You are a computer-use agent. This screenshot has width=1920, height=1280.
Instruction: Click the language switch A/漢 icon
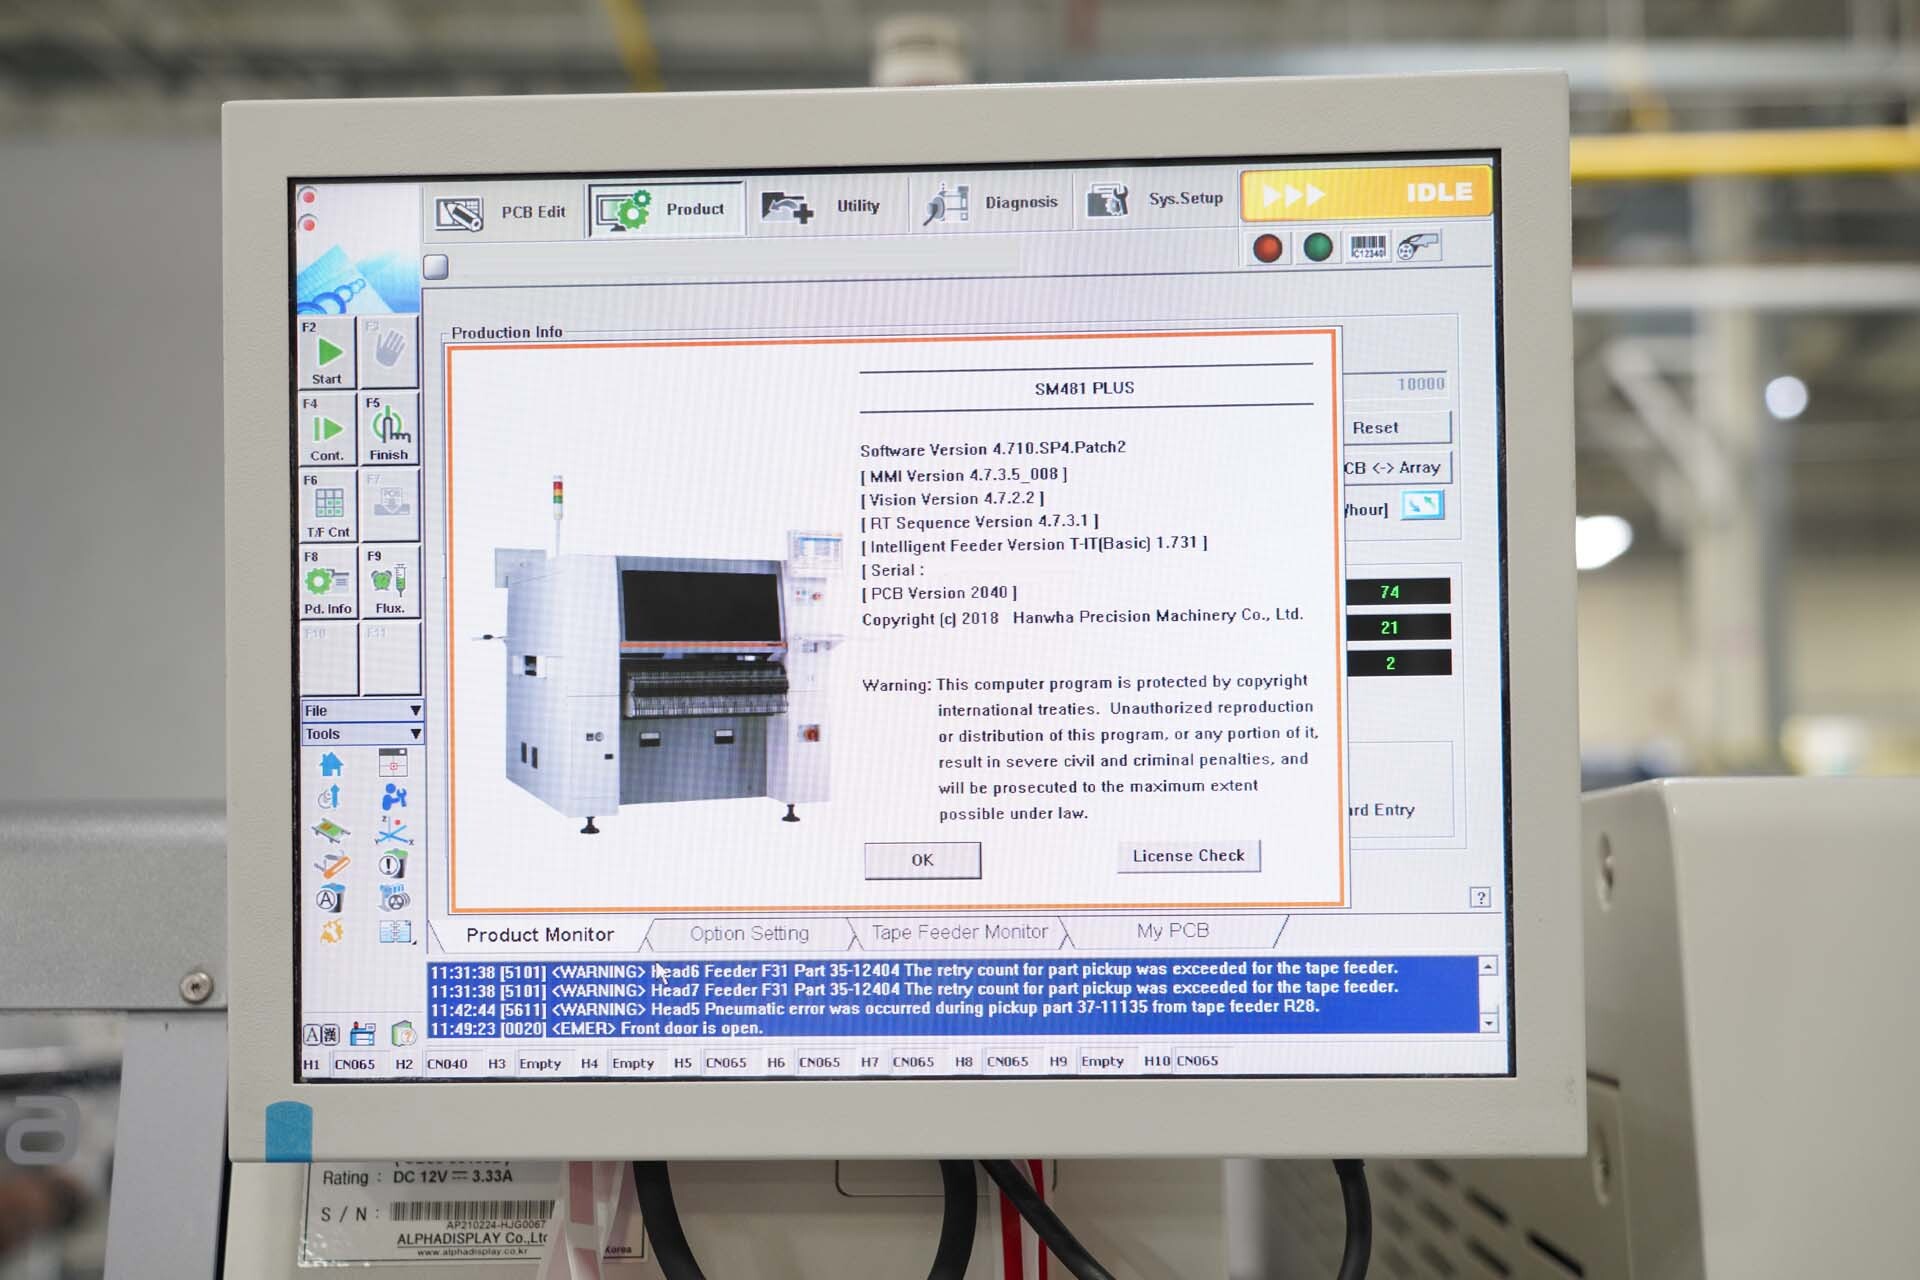click(321, 1034)
